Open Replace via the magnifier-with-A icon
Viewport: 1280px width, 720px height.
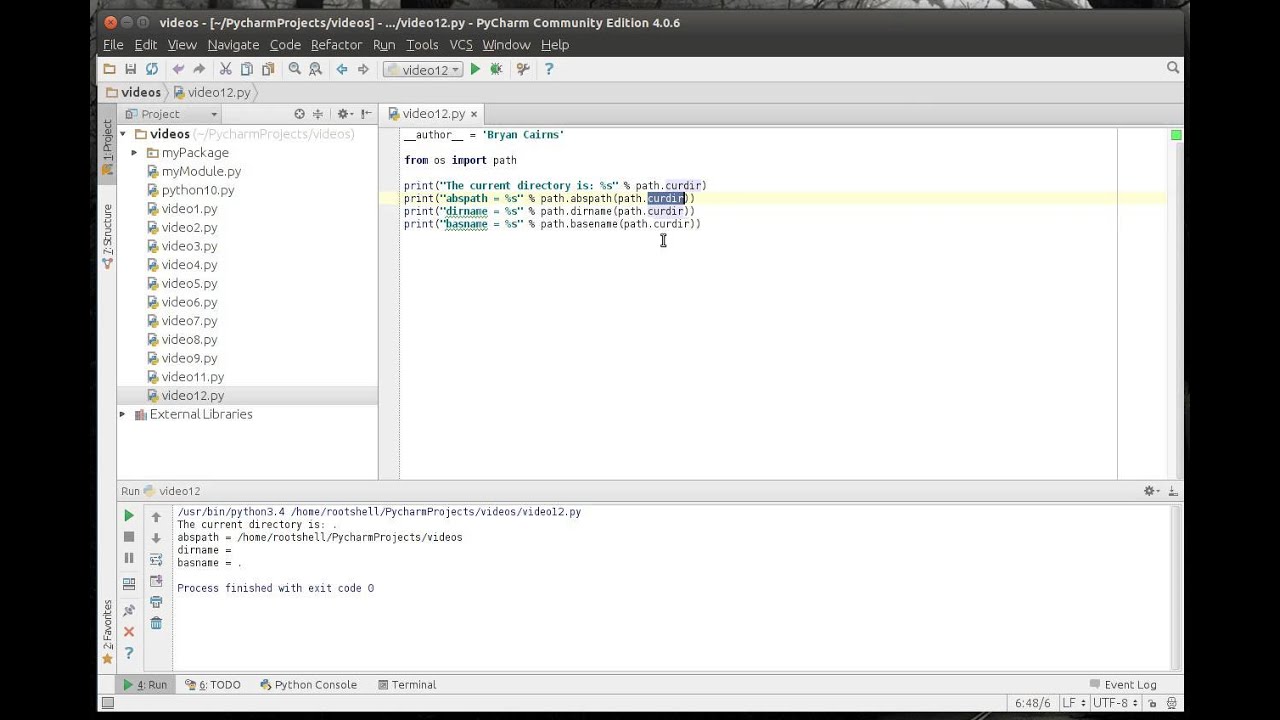point(315,69)
